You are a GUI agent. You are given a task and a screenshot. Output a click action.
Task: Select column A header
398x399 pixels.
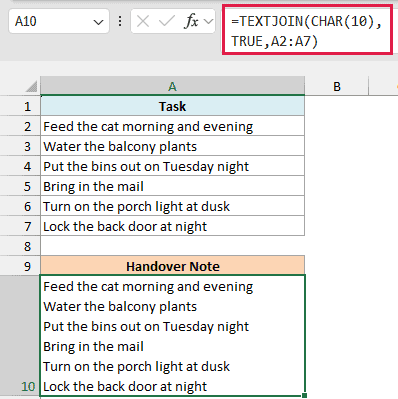[172, 86]
